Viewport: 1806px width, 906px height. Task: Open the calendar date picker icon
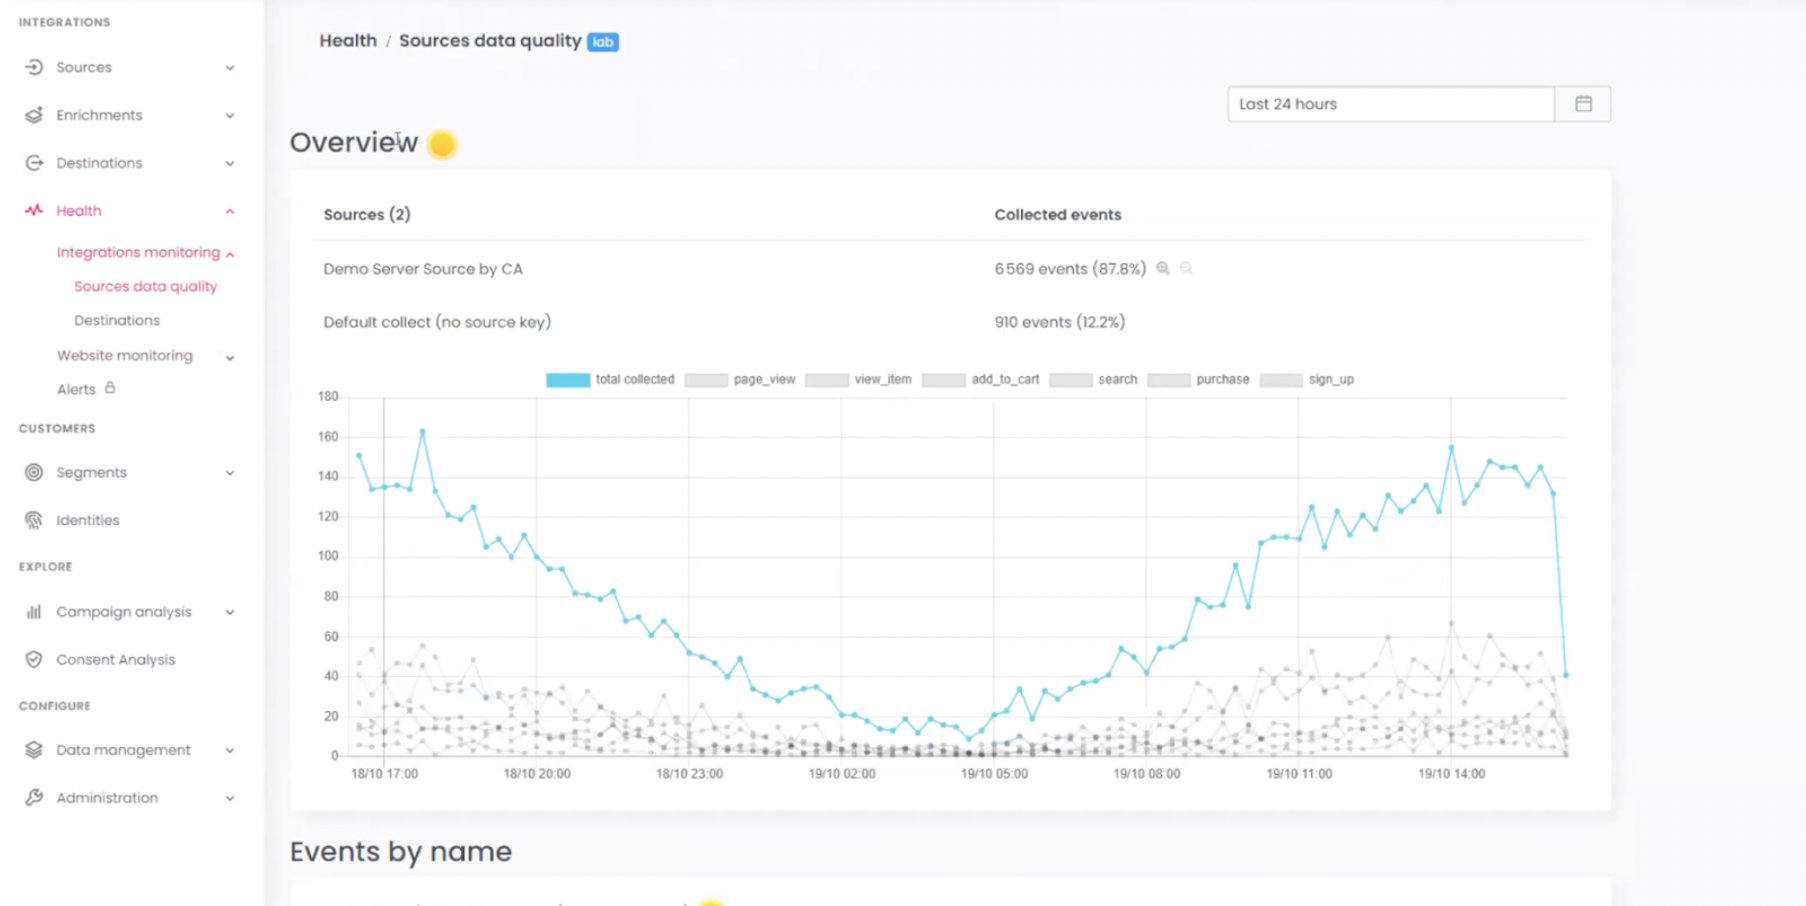click(1583, 104)
